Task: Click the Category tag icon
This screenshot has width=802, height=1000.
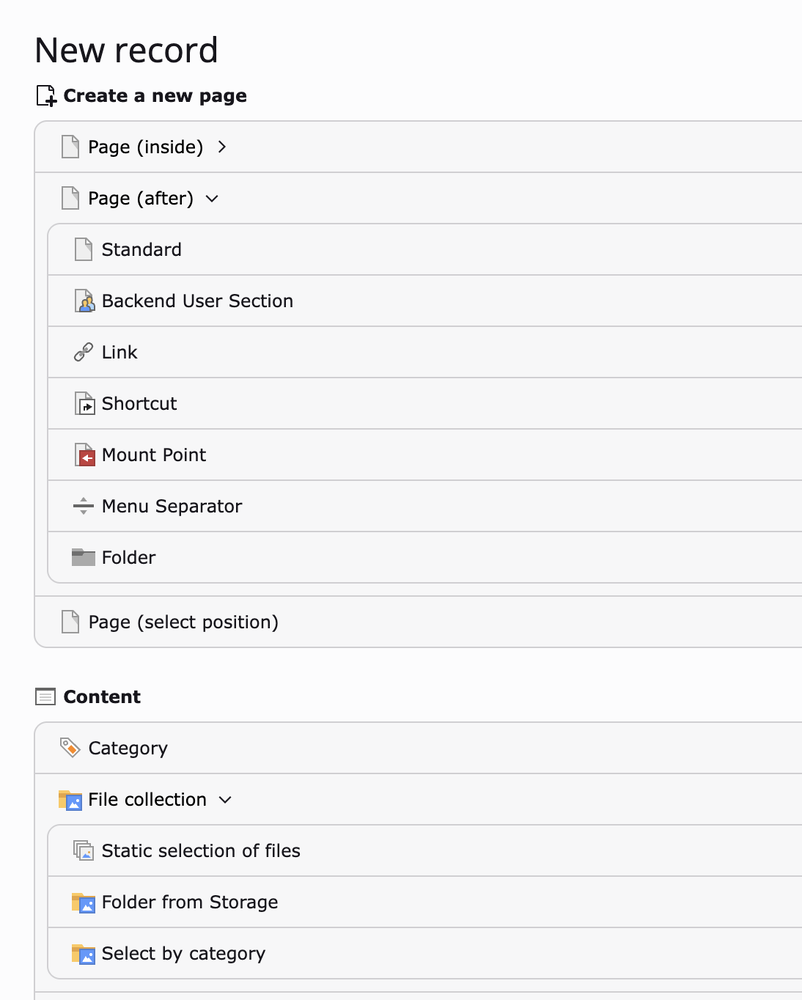Action: point(70,748)
